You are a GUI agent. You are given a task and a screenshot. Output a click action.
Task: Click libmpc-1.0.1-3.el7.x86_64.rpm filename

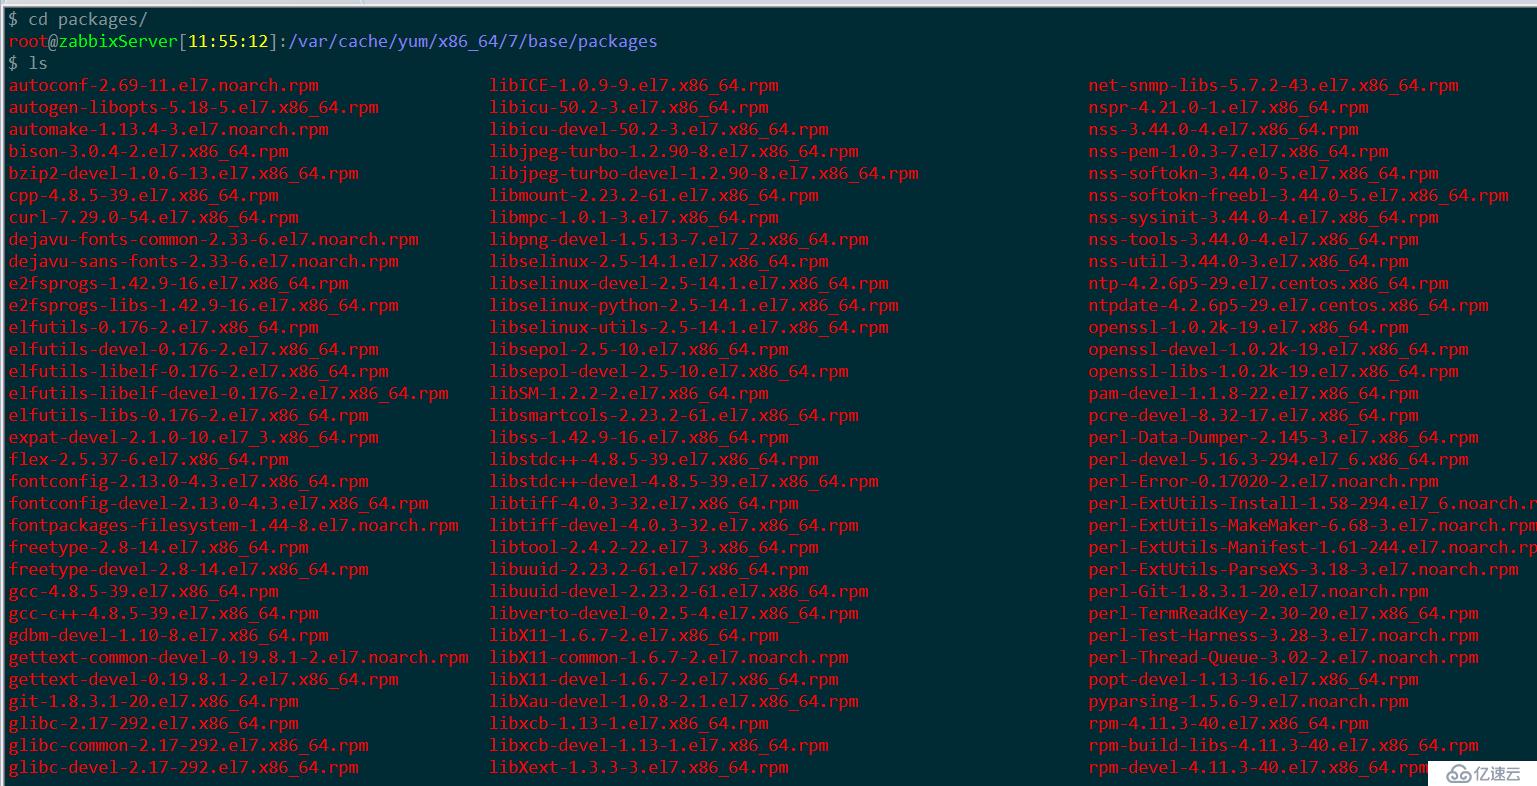point(634,218)
